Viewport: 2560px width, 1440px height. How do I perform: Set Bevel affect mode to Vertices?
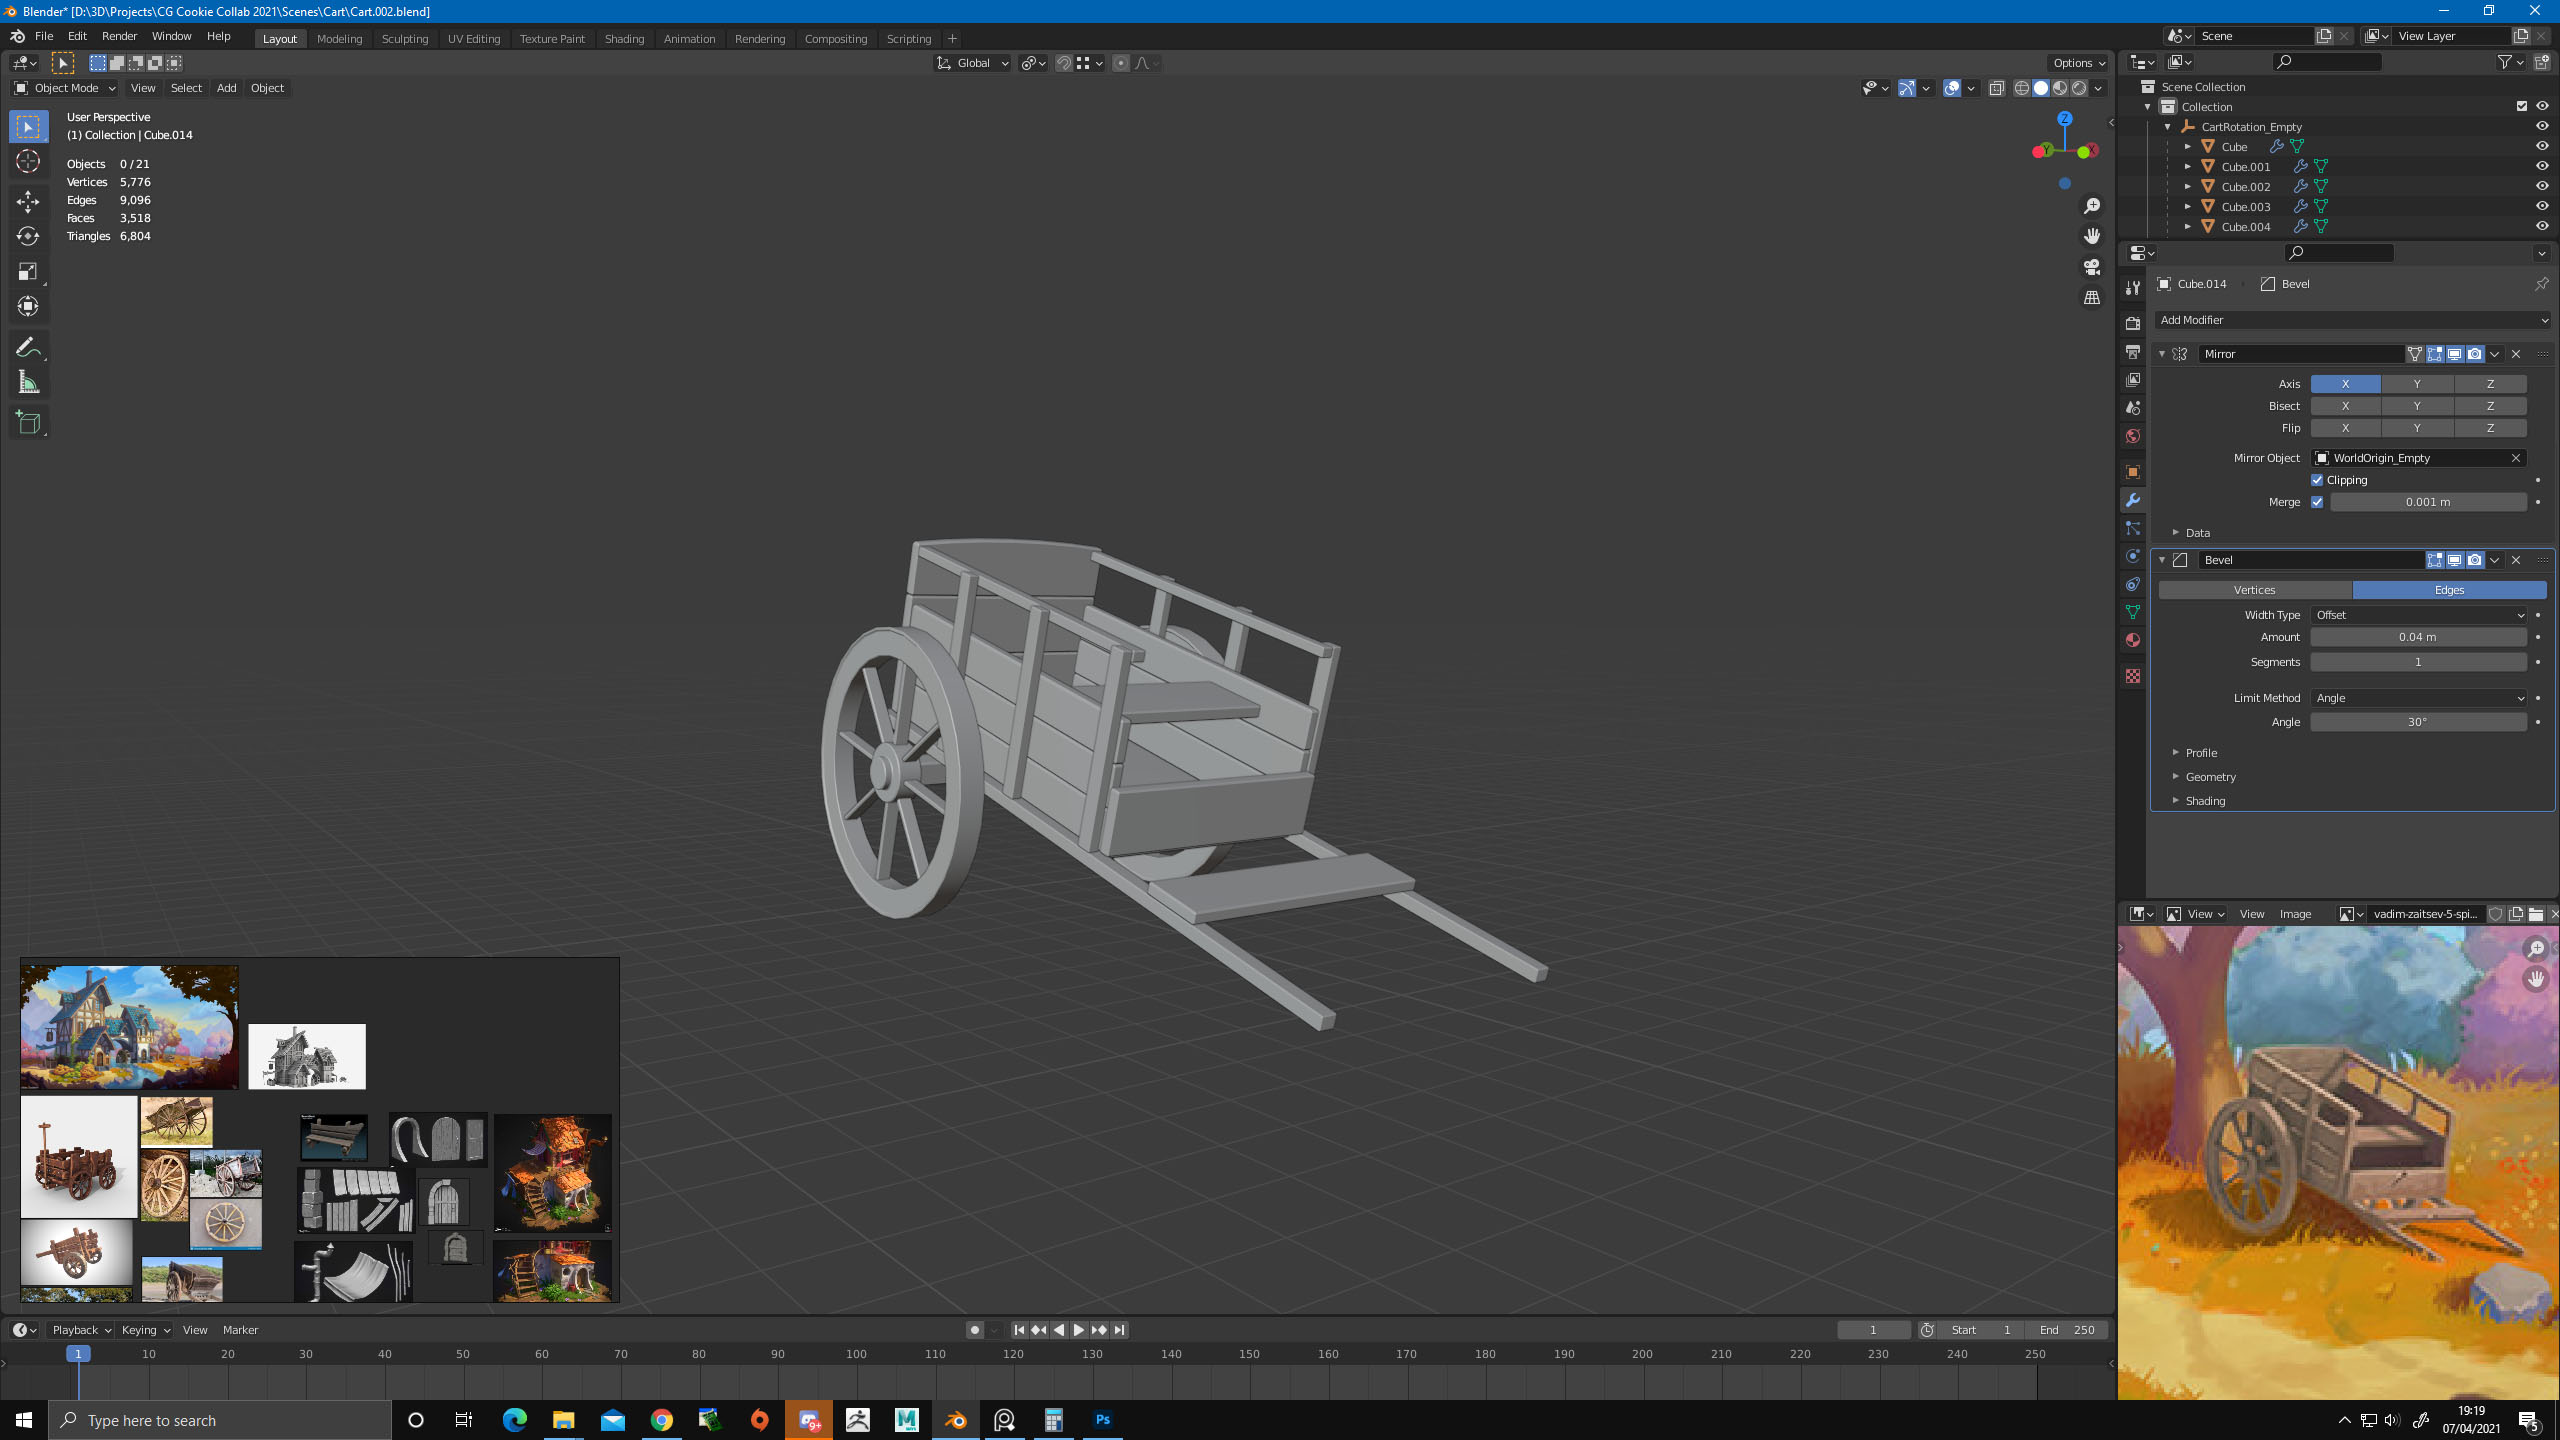2254,590
